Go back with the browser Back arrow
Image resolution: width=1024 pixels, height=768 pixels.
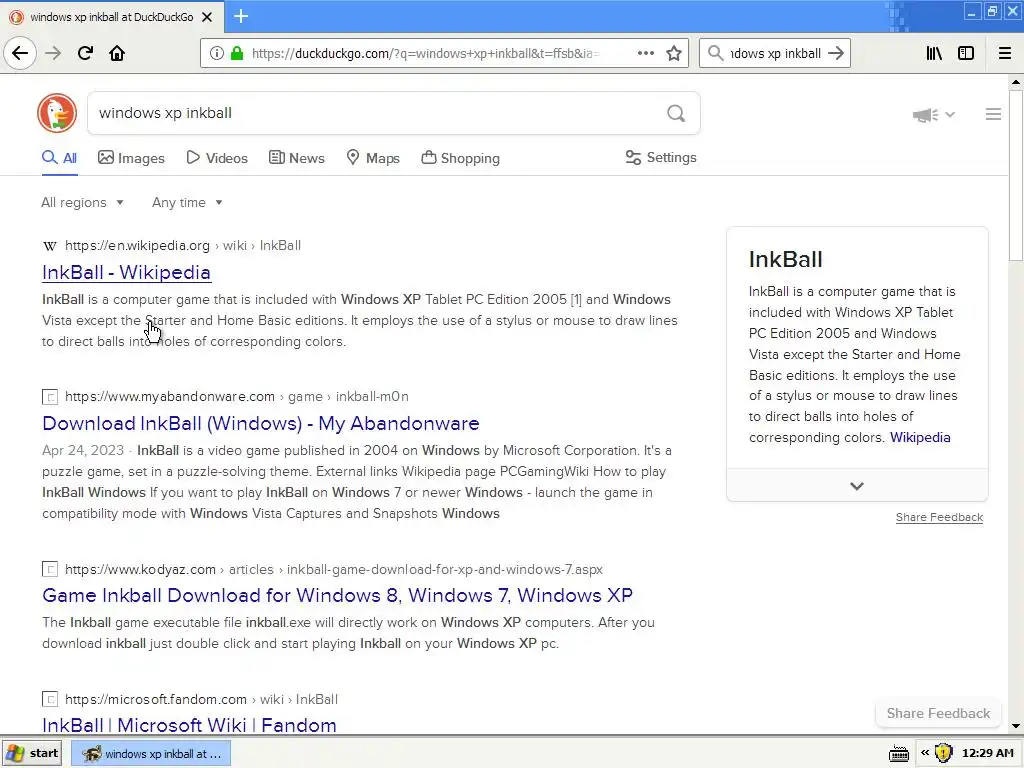click(x=20, y=53)
